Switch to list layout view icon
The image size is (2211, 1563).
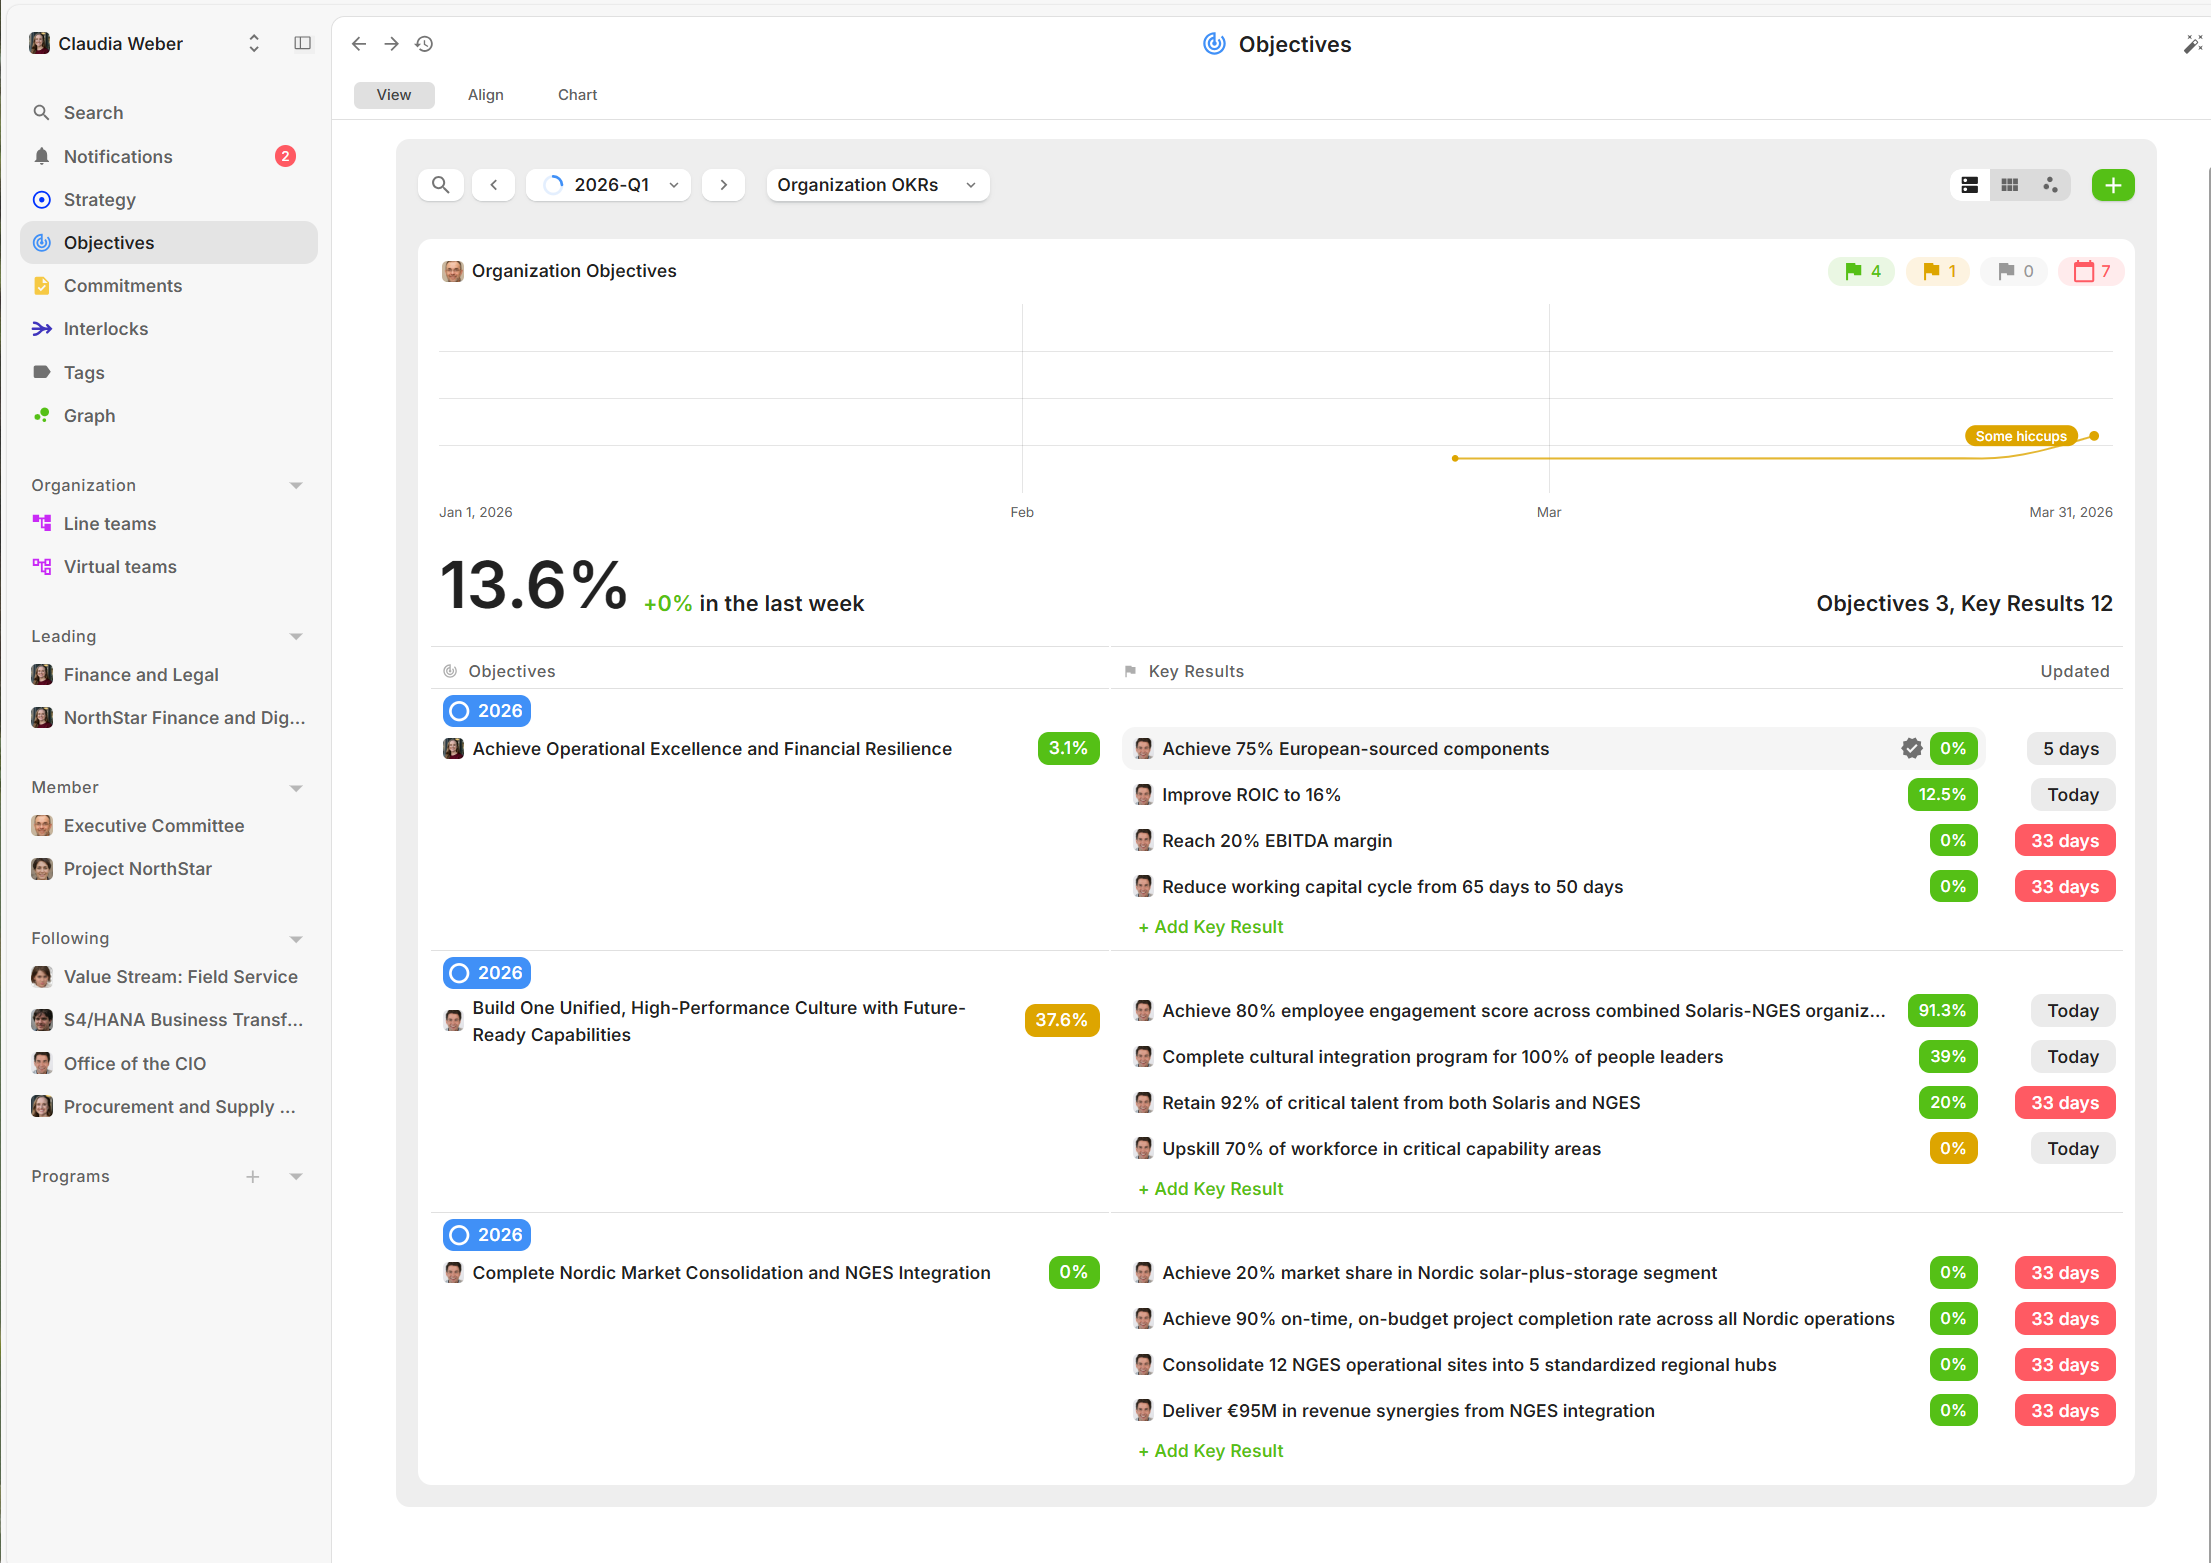click(x=1969, y=185)
